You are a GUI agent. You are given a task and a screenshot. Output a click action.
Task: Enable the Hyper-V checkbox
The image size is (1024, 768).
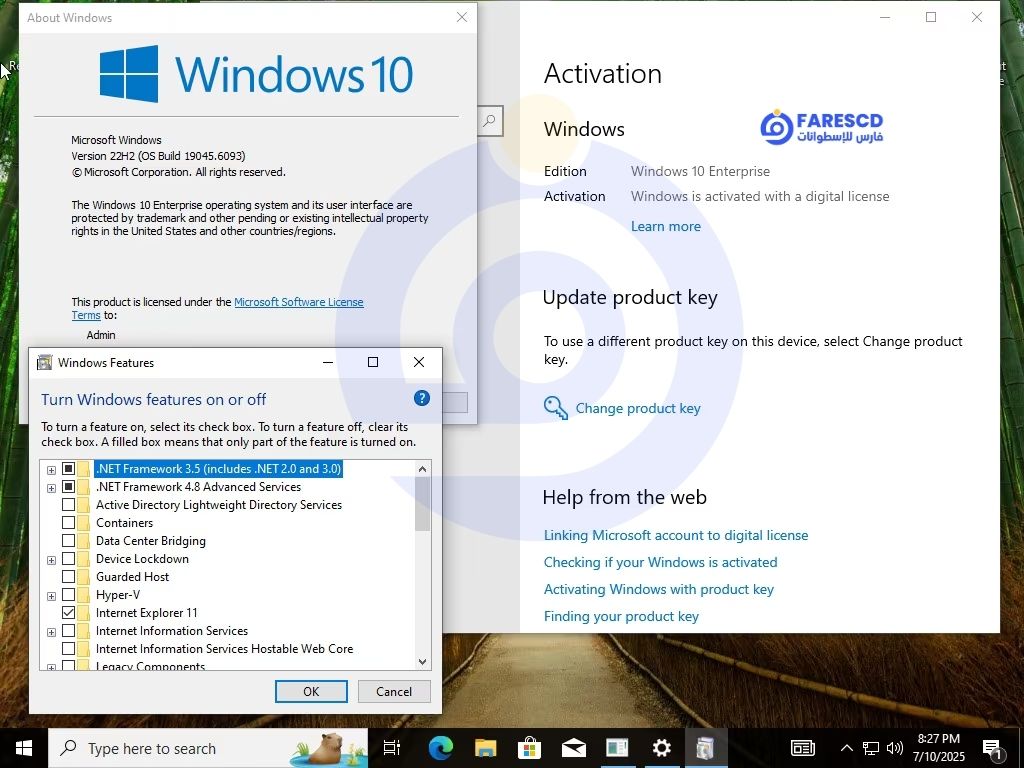(69, 595)
